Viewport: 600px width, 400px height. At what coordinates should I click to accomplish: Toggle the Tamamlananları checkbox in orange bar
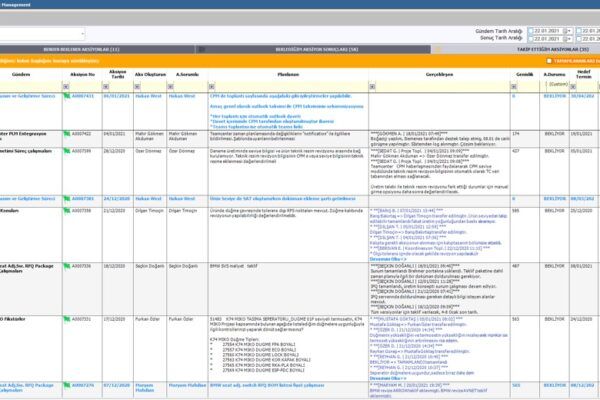pos(549,61)
